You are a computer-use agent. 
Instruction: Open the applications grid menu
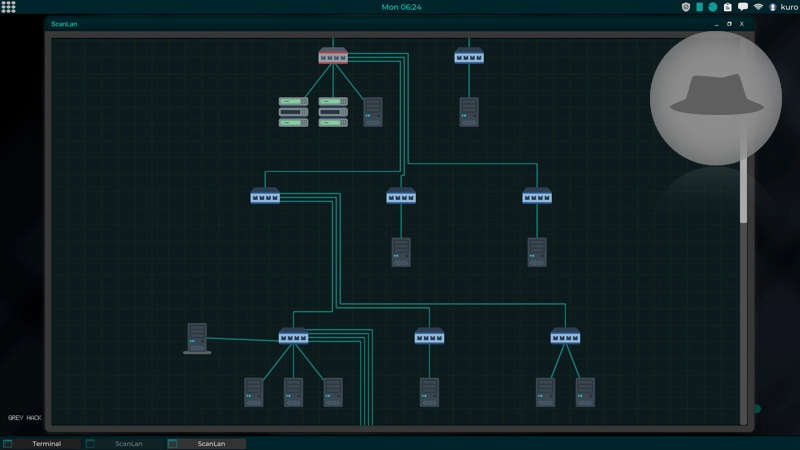click(8, 7)
